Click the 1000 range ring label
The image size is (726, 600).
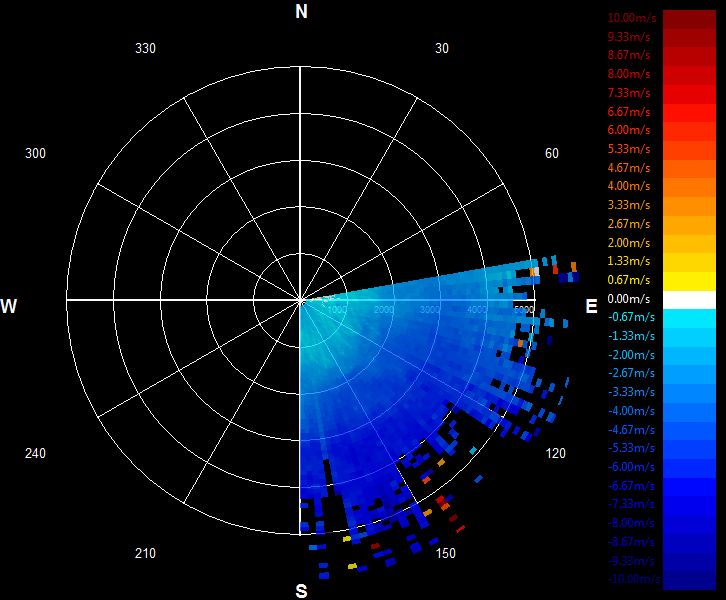pyautogui.click(x=337, y=310)
